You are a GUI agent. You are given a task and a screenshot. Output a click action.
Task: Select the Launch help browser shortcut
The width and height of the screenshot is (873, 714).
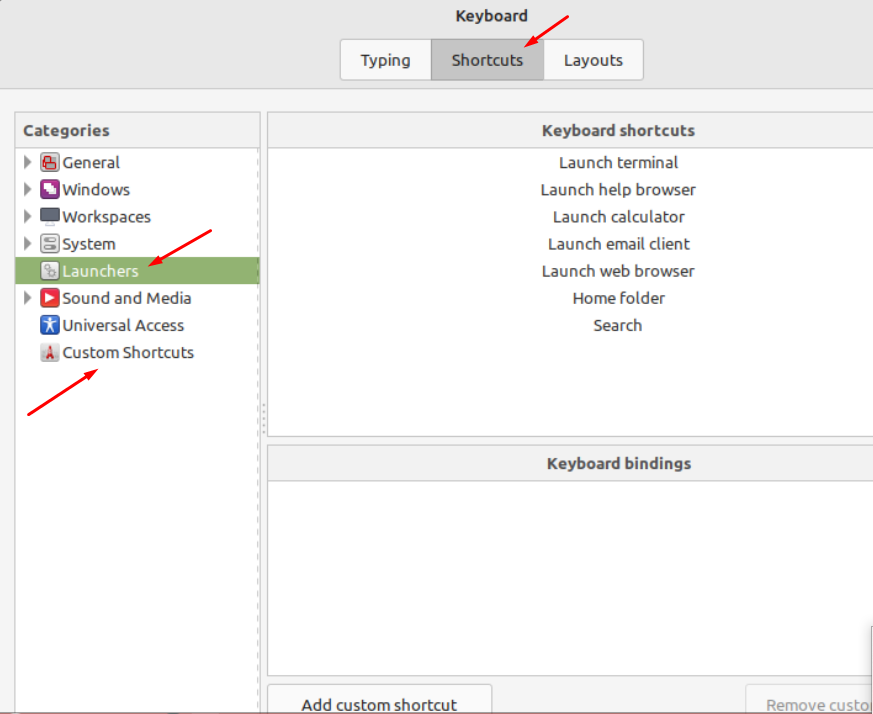tap(618, 189)
